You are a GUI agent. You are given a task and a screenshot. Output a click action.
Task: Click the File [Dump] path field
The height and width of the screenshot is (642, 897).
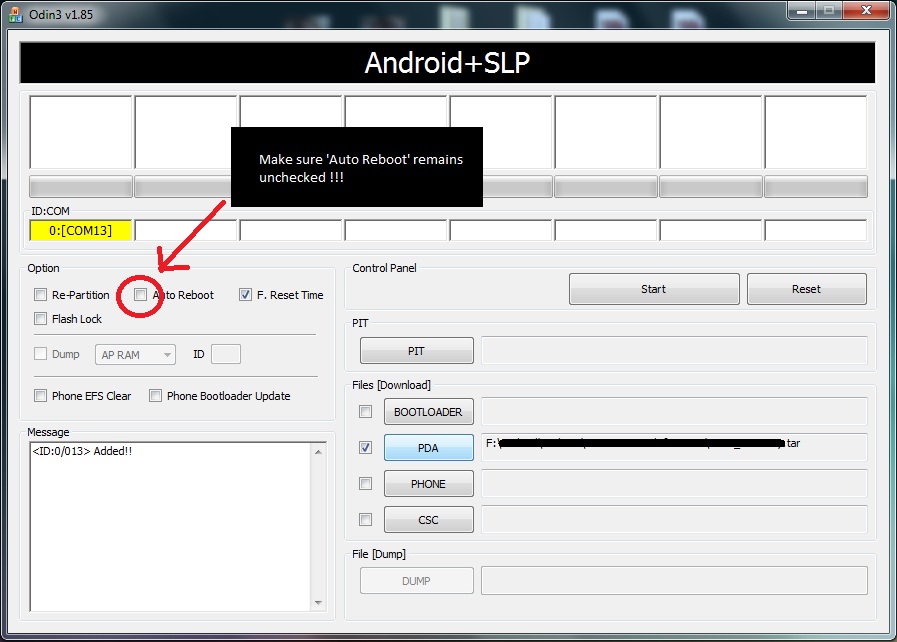coord(674,581)
